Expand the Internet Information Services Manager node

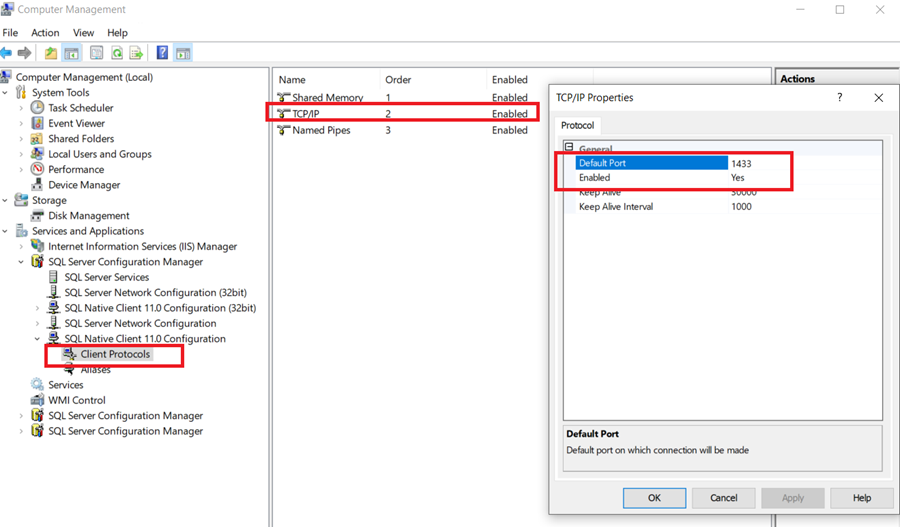21,247
